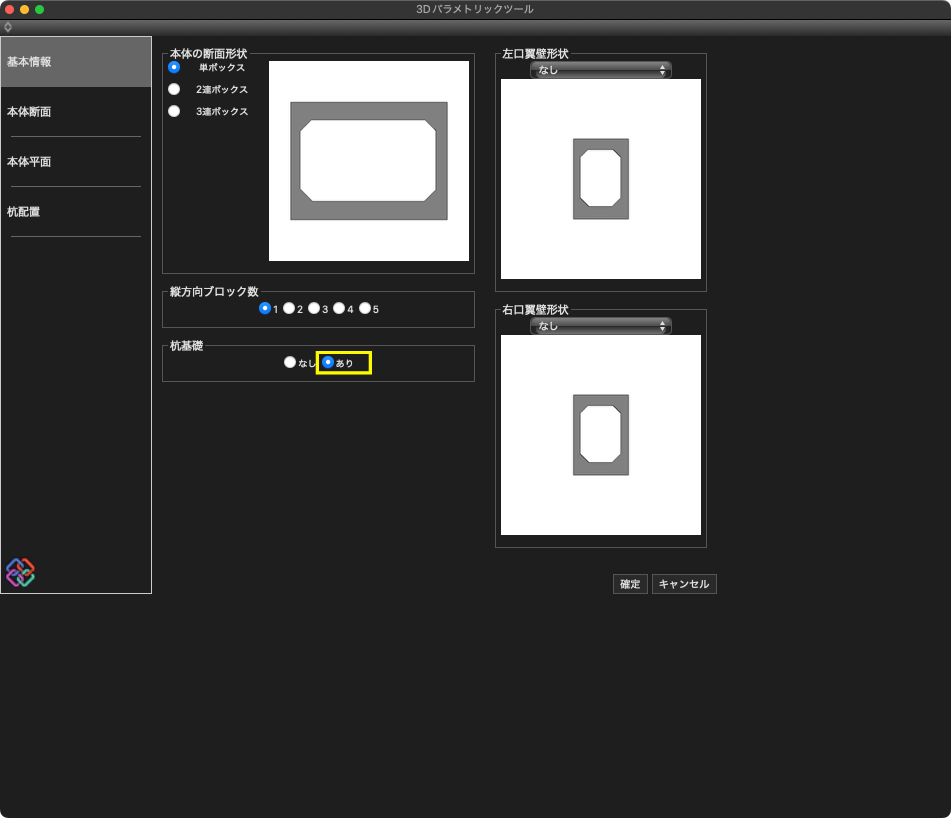Click the left wing wall preview image
951x818 pixels.
coord(600,179)
